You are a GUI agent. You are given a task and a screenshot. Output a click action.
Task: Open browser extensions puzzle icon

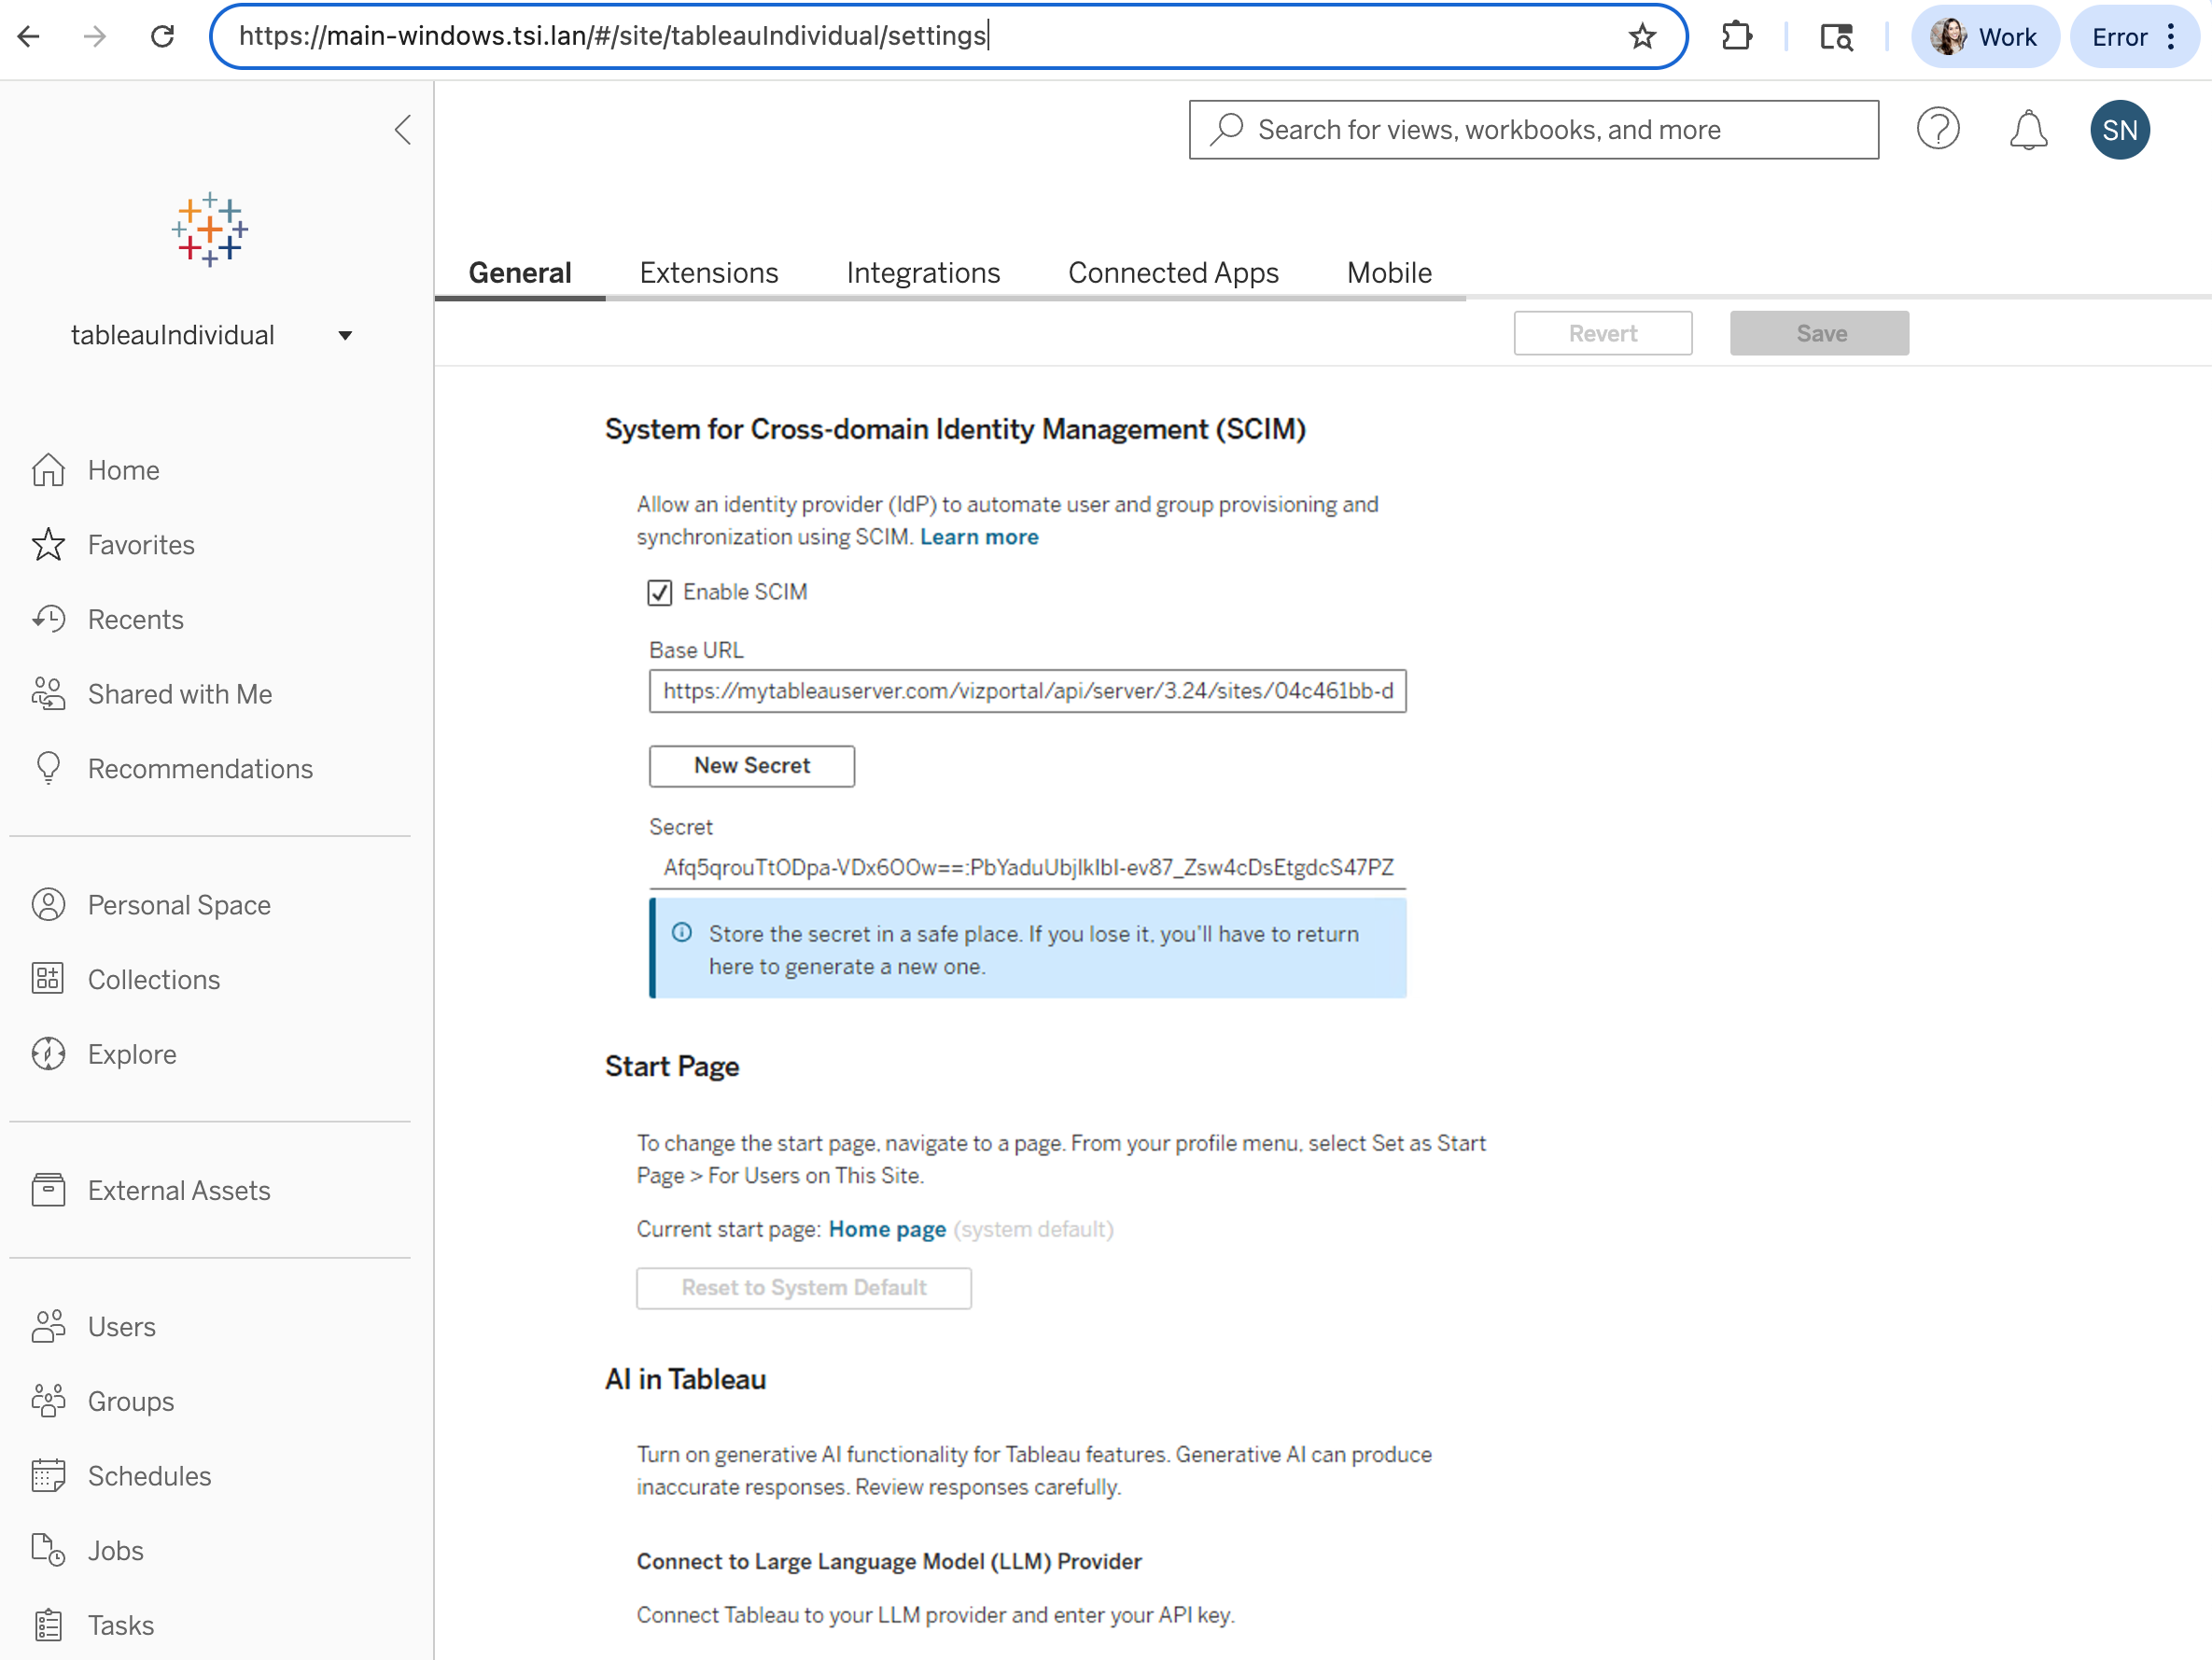[1736, 37]
